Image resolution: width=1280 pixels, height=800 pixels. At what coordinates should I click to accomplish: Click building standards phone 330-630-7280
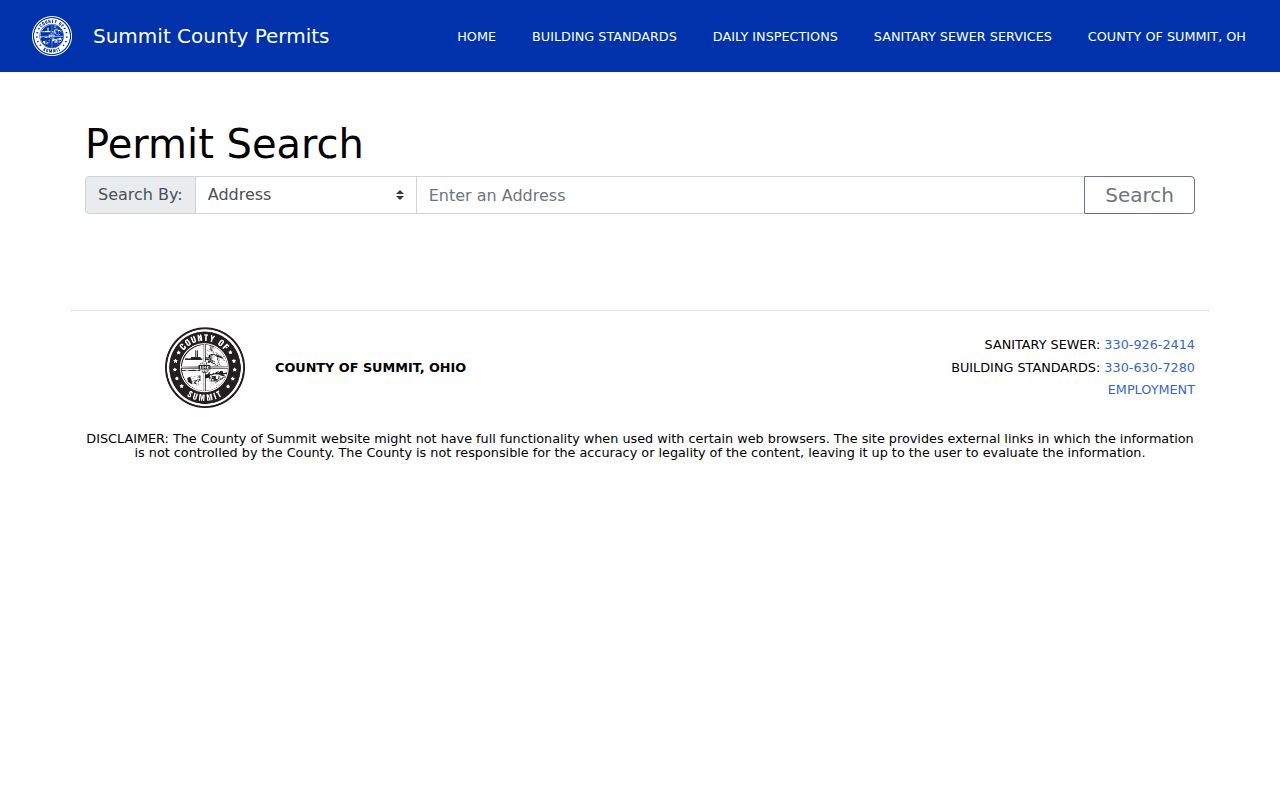pos(1149,368)
